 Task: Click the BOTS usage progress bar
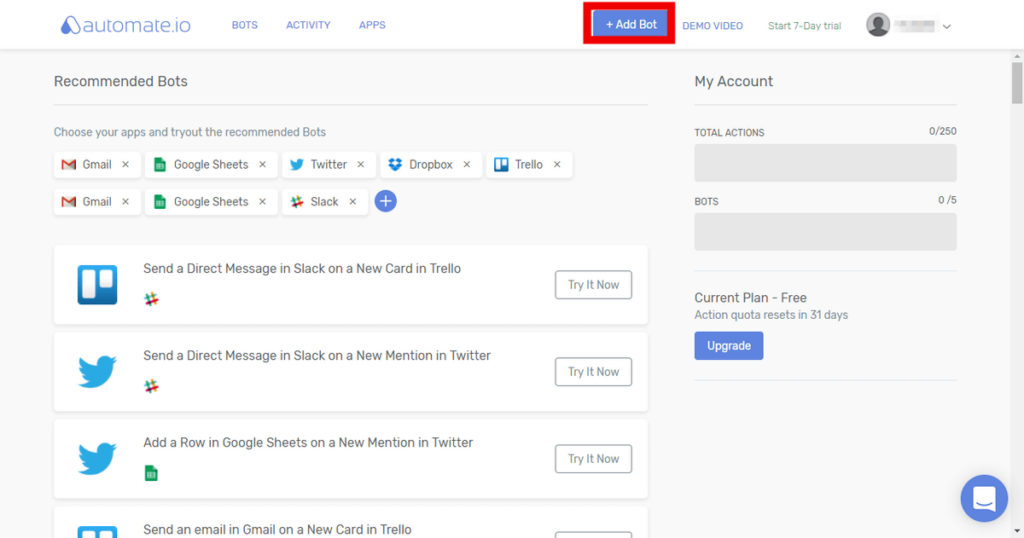click(825, 232)
